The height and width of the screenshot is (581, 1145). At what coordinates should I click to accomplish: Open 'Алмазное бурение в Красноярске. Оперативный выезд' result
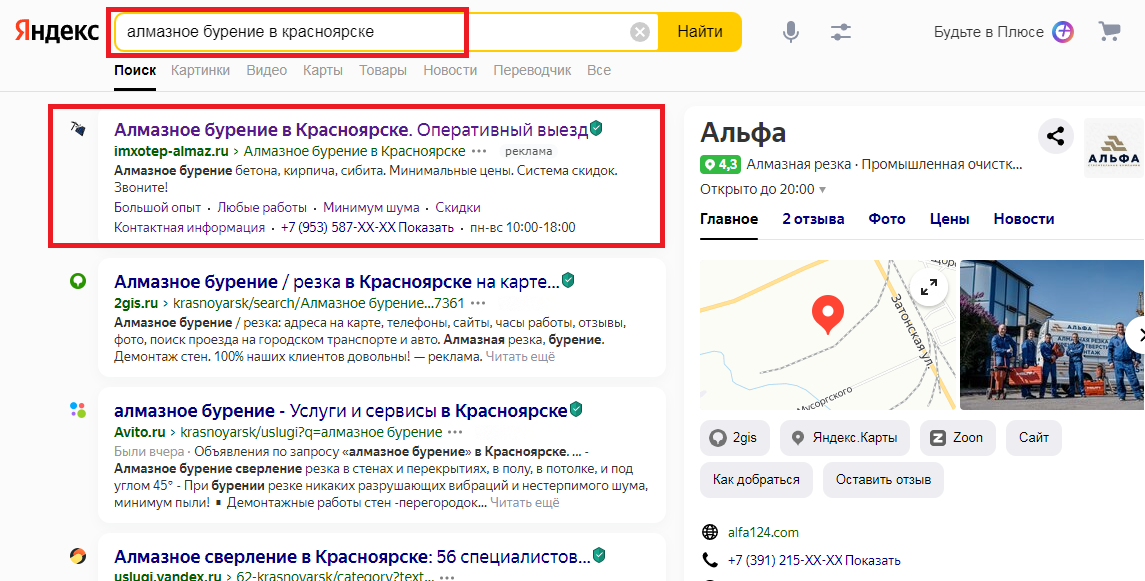[351, 130]
